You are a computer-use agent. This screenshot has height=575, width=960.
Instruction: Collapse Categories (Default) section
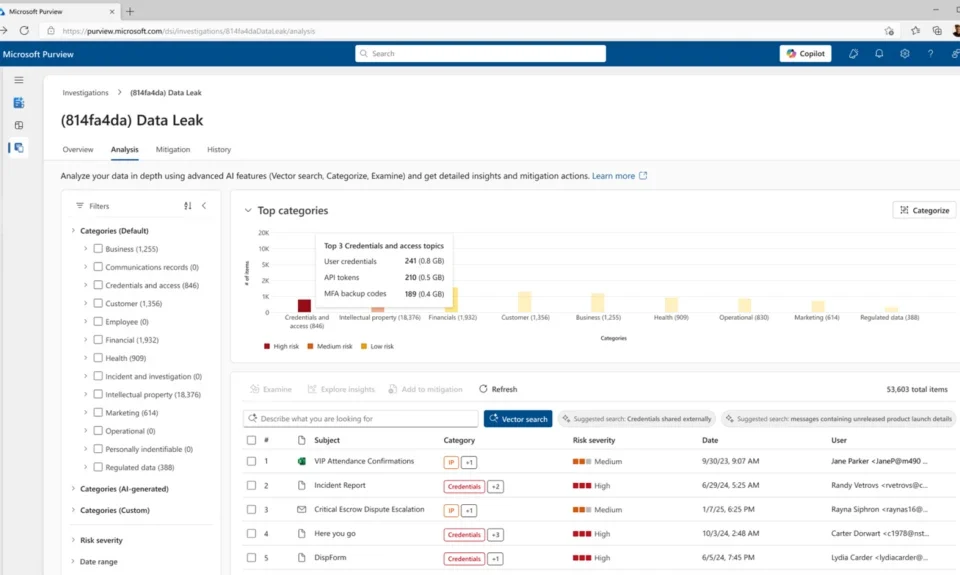click(x=73, y=231)
